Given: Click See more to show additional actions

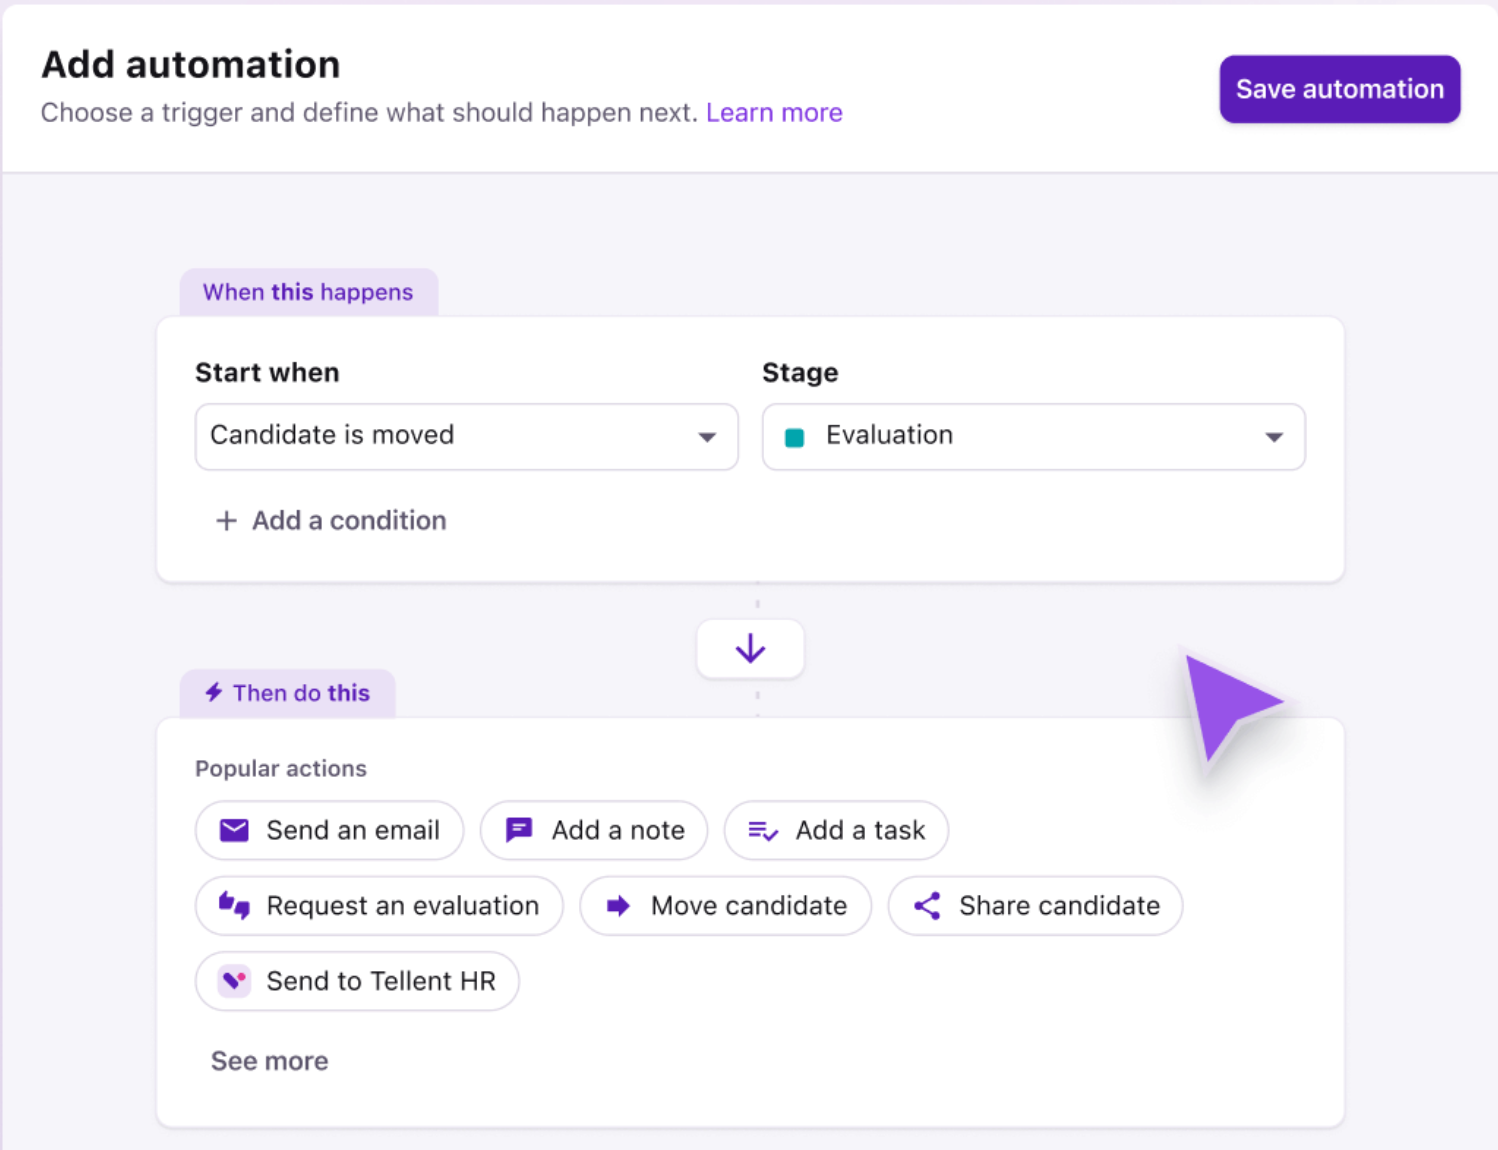Looking at the screenshot, I should 269,1061.
